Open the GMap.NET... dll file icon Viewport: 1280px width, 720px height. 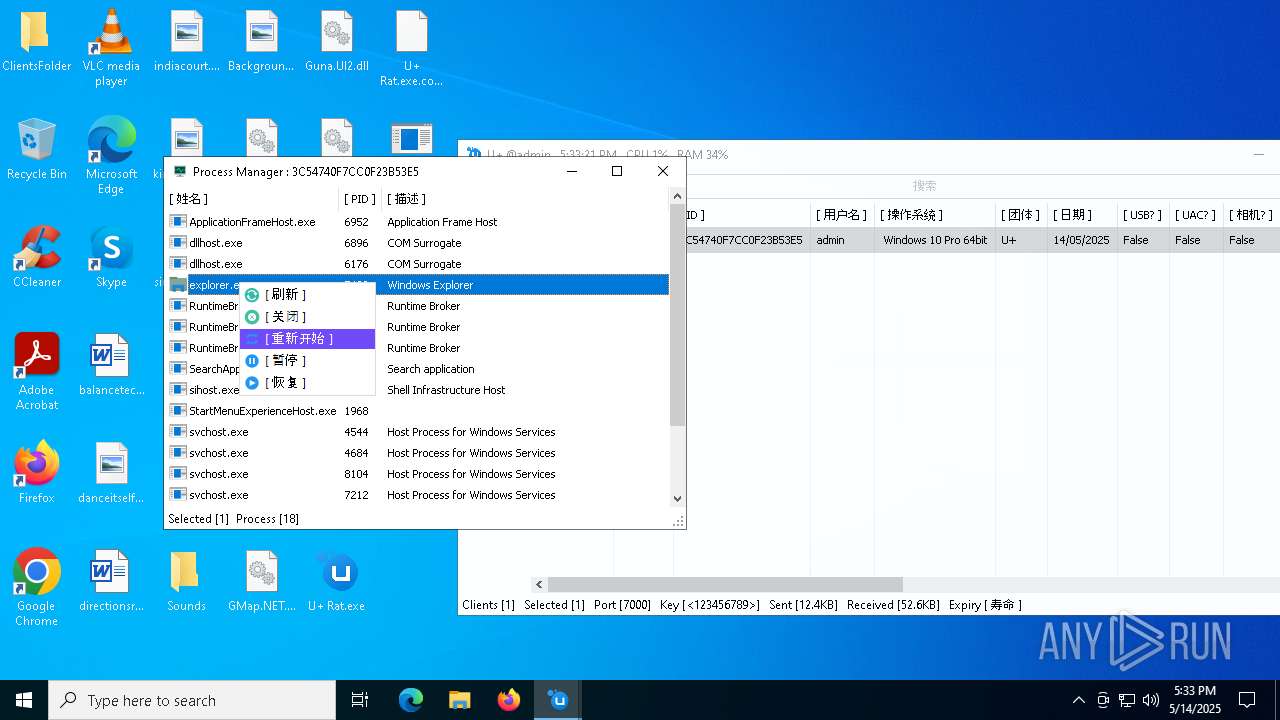tap(261, 581)
